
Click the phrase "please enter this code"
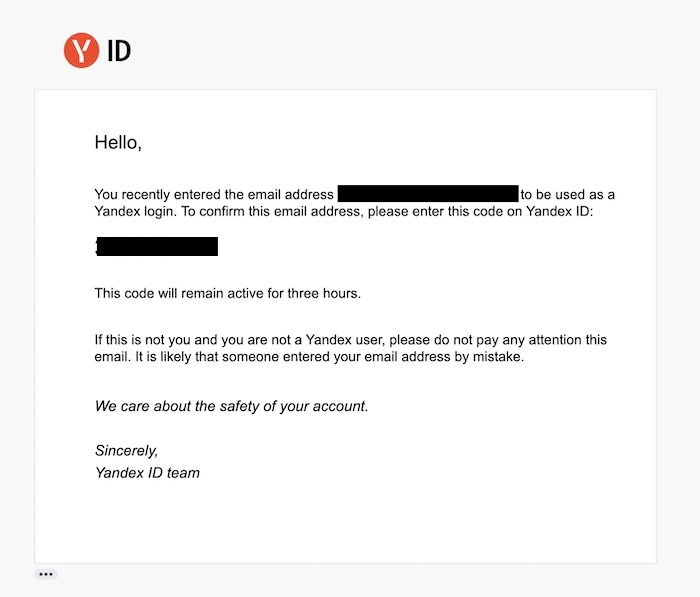coord(387,211)
